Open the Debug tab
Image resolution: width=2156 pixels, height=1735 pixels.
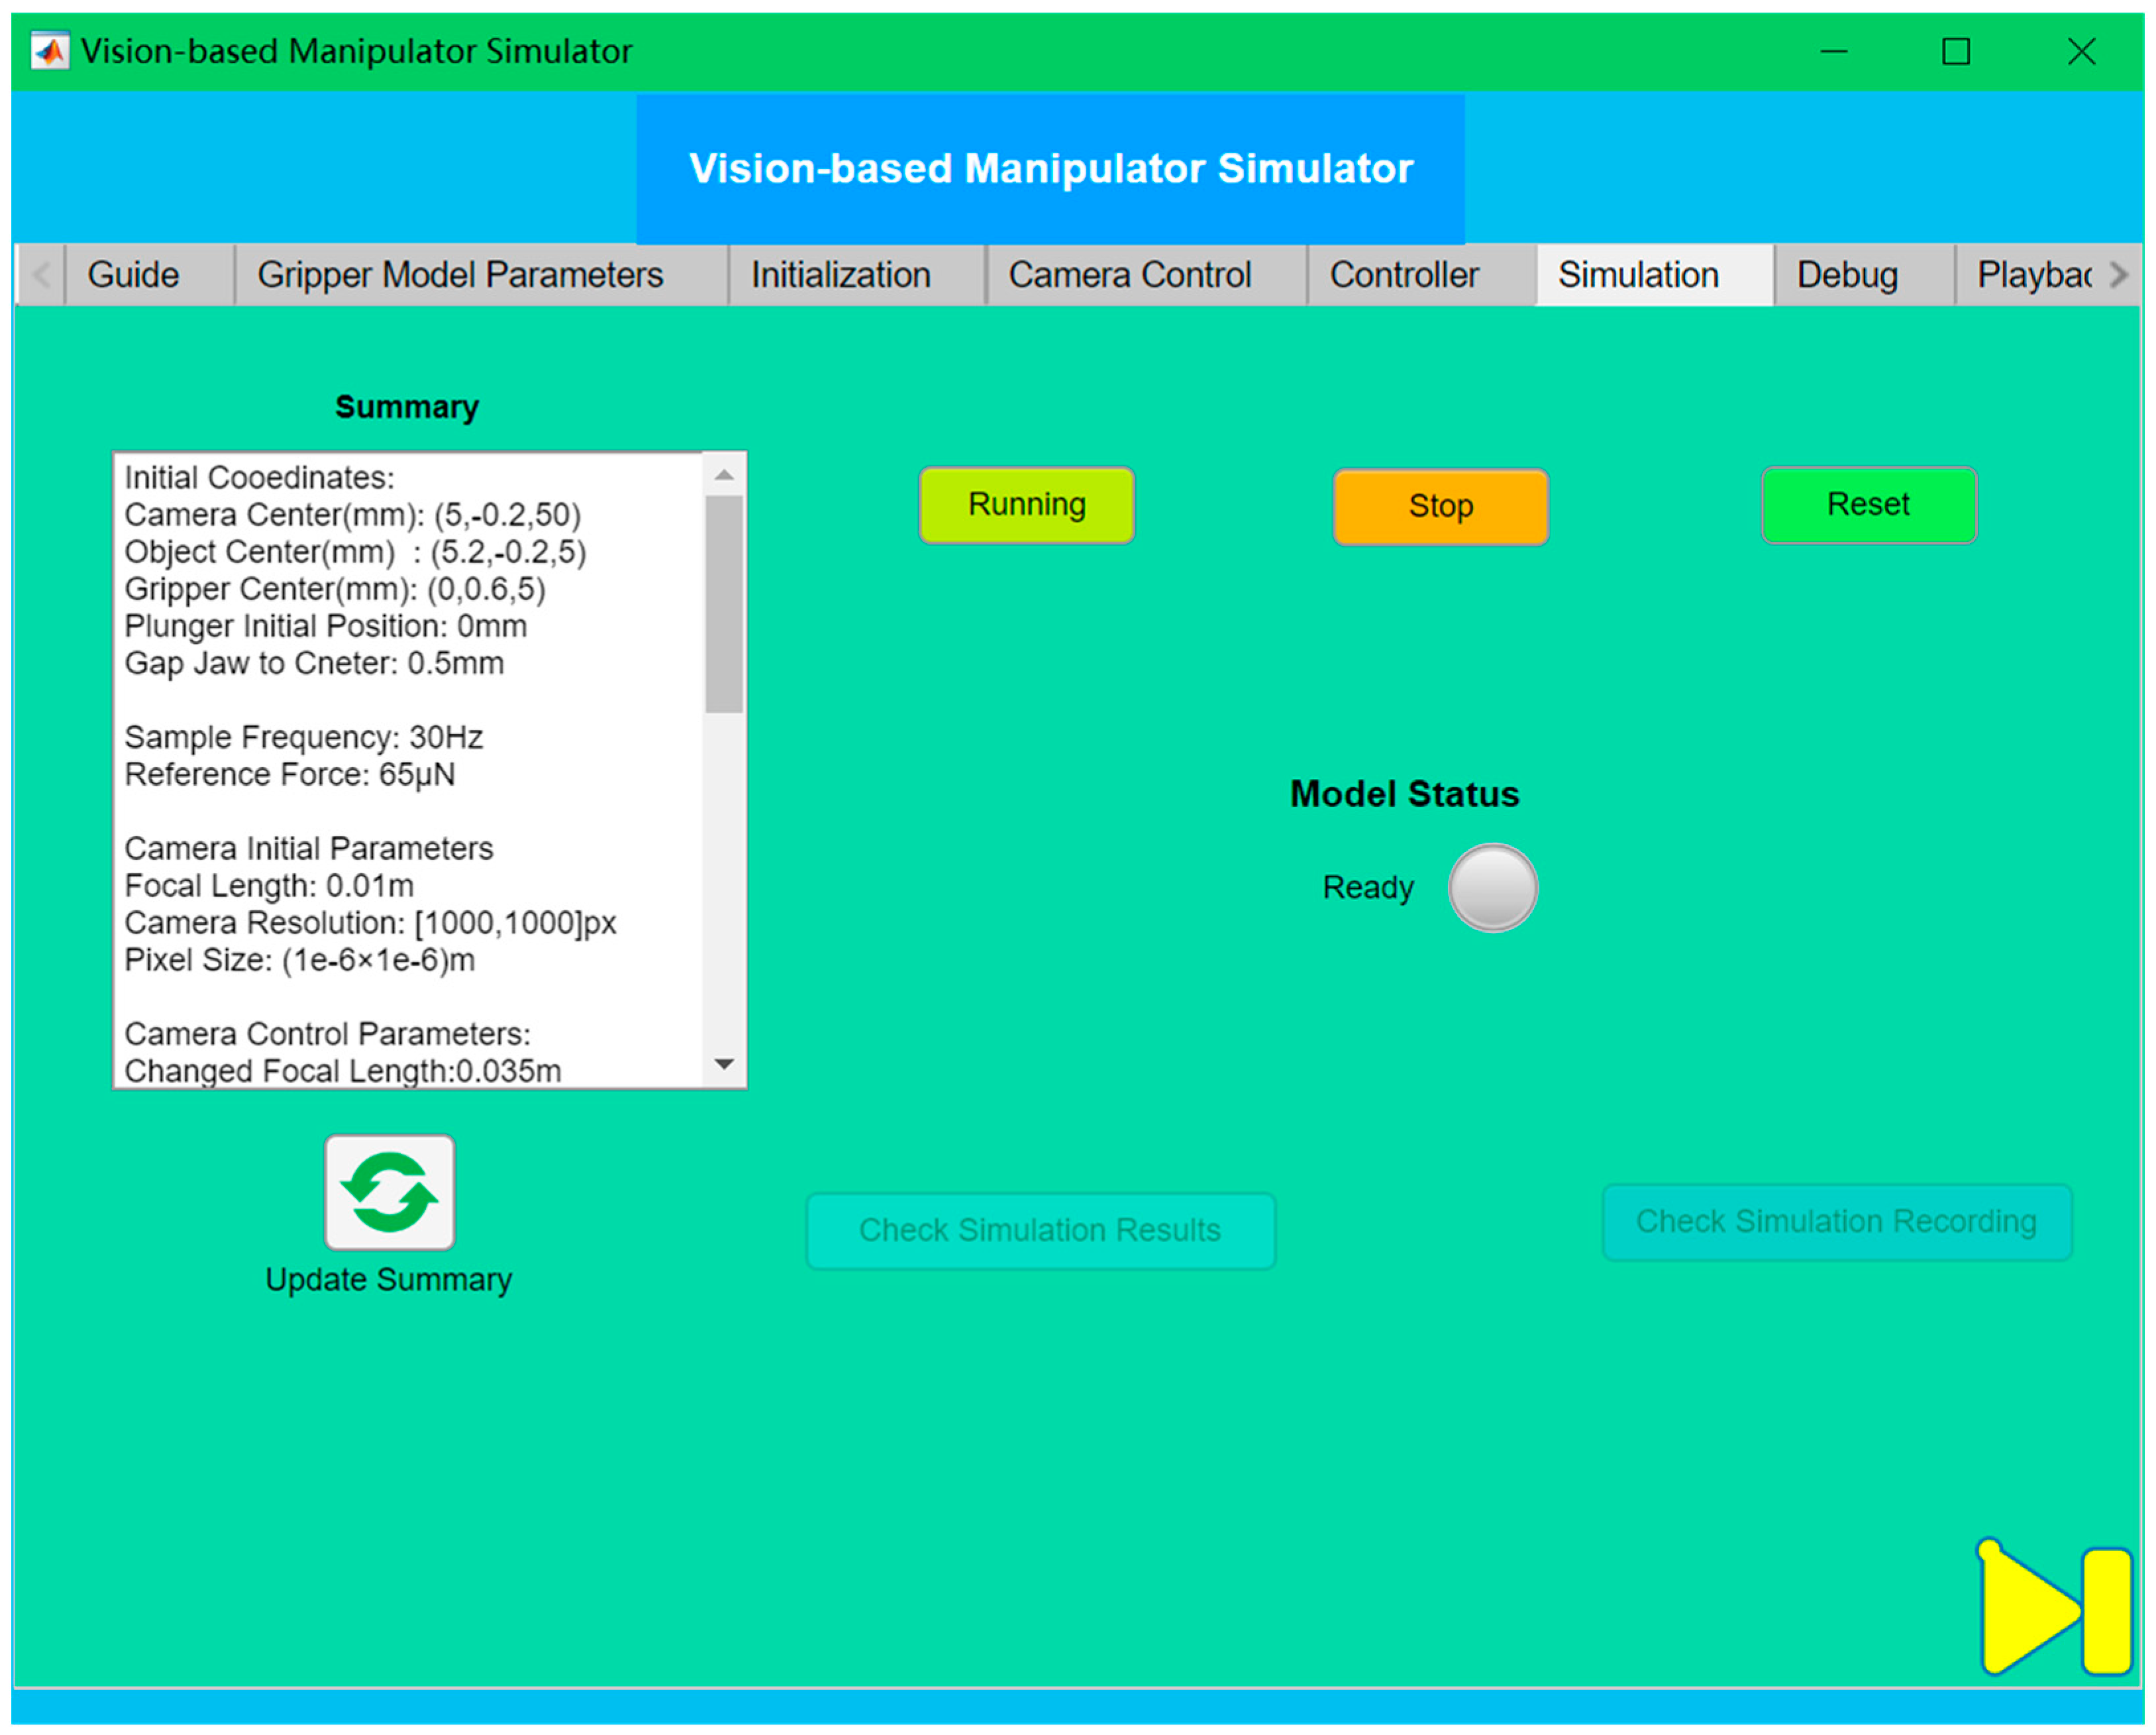(x=1847, y=275)
